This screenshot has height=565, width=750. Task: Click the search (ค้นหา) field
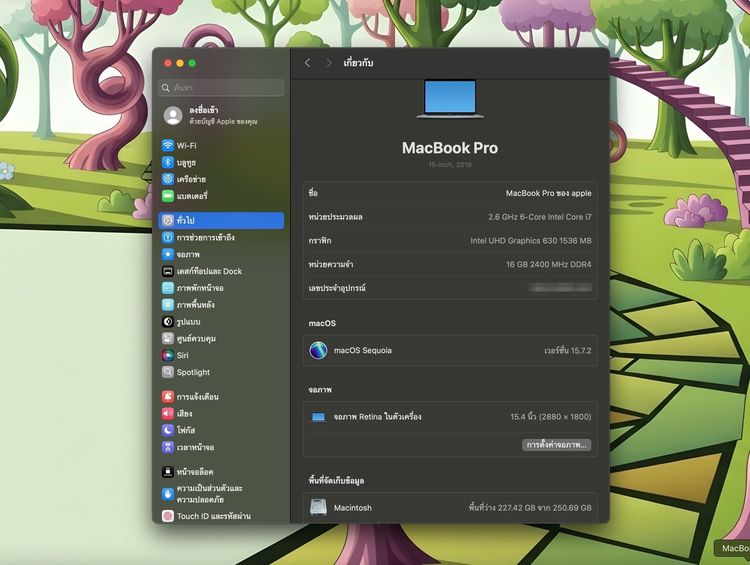[222, 88]
